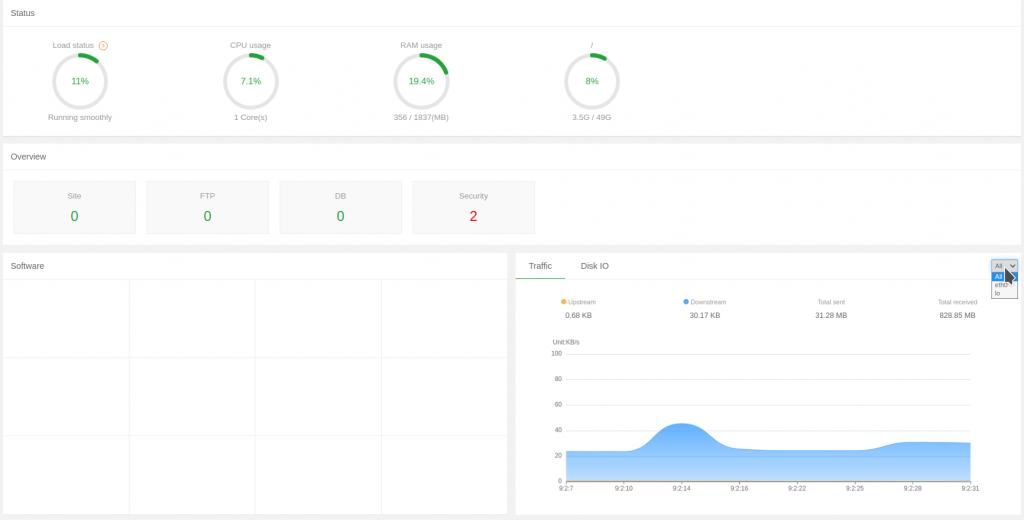Click the RAM usage 19.4% gauge

[x=421, y=82]
